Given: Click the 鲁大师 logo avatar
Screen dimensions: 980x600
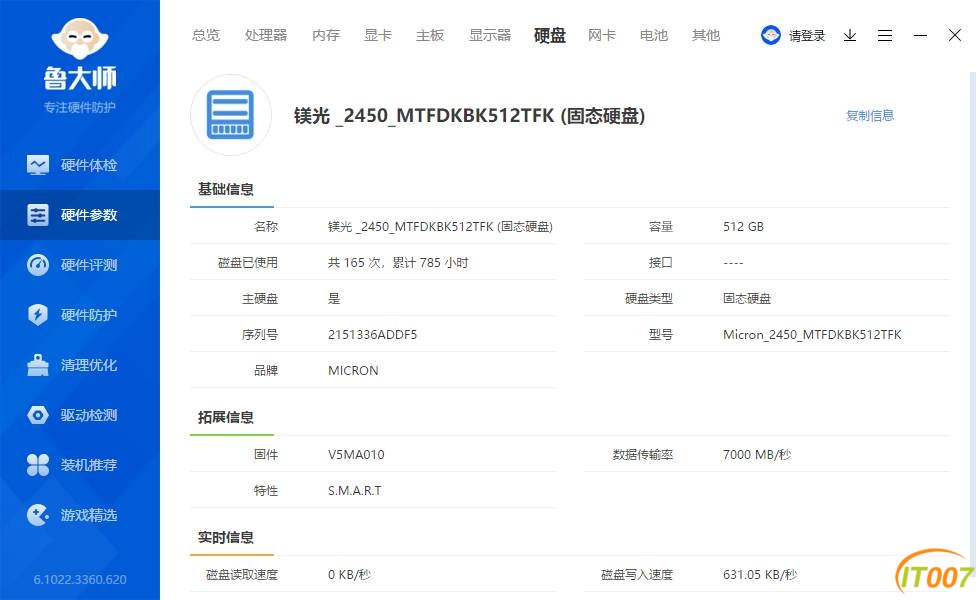Looking at the screenshot, I should pos(80,39).
